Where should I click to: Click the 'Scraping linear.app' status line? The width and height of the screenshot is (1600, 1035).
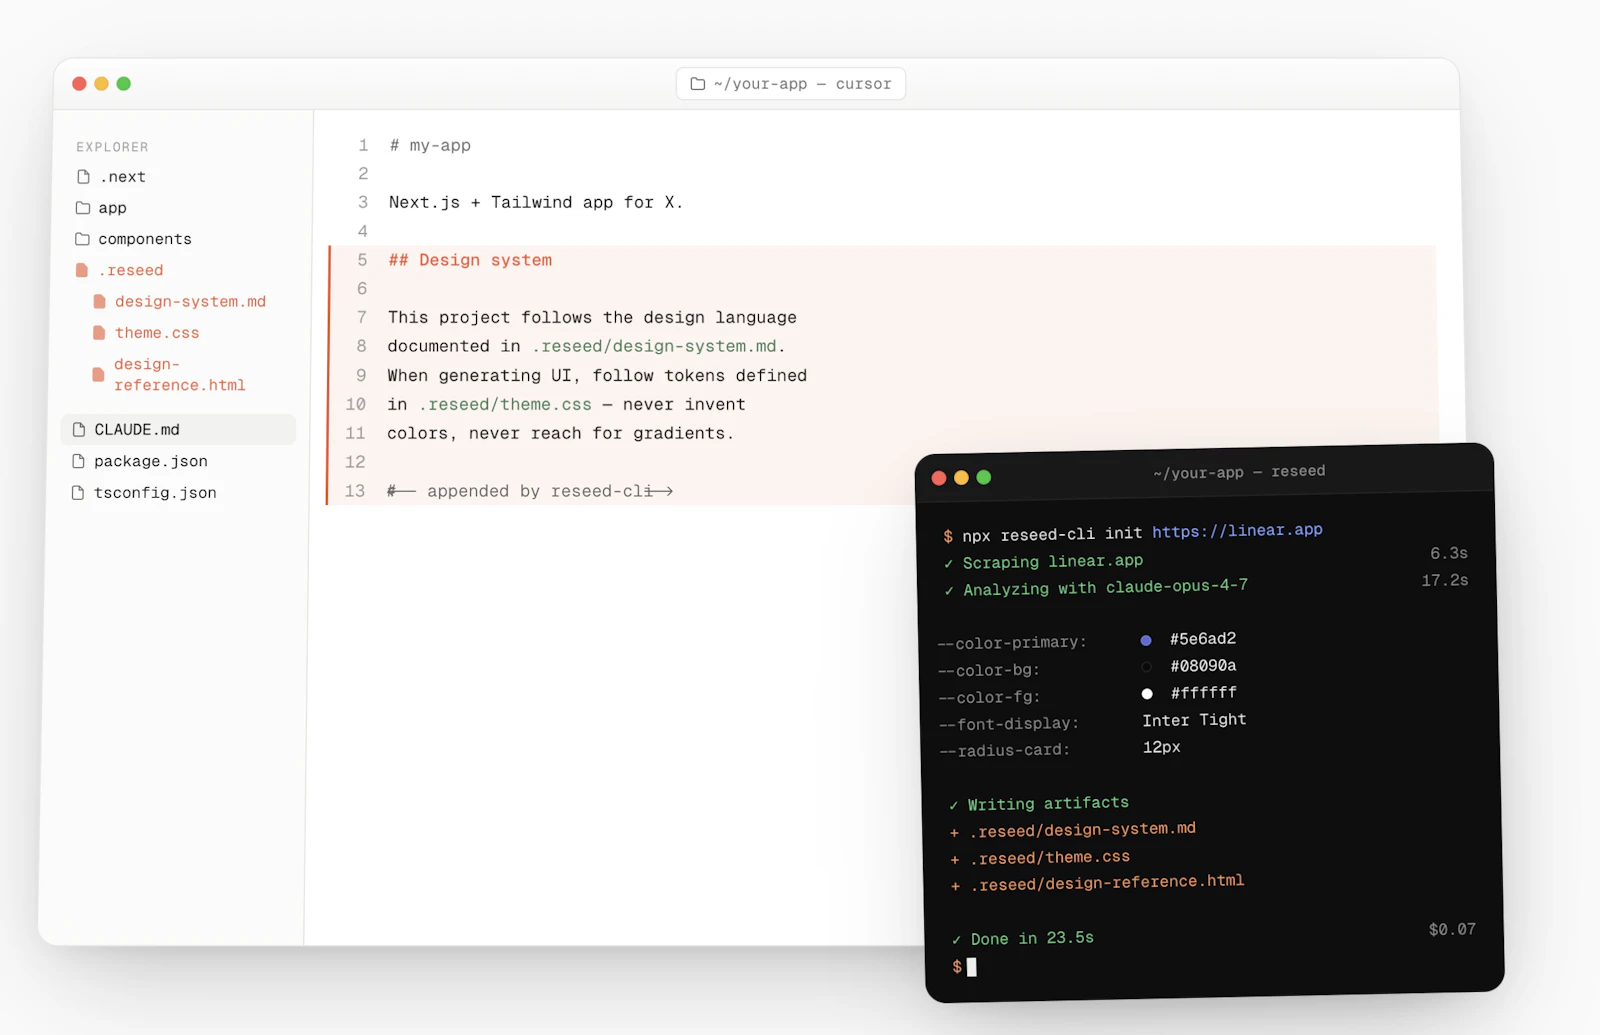(x=1044, y=562)
